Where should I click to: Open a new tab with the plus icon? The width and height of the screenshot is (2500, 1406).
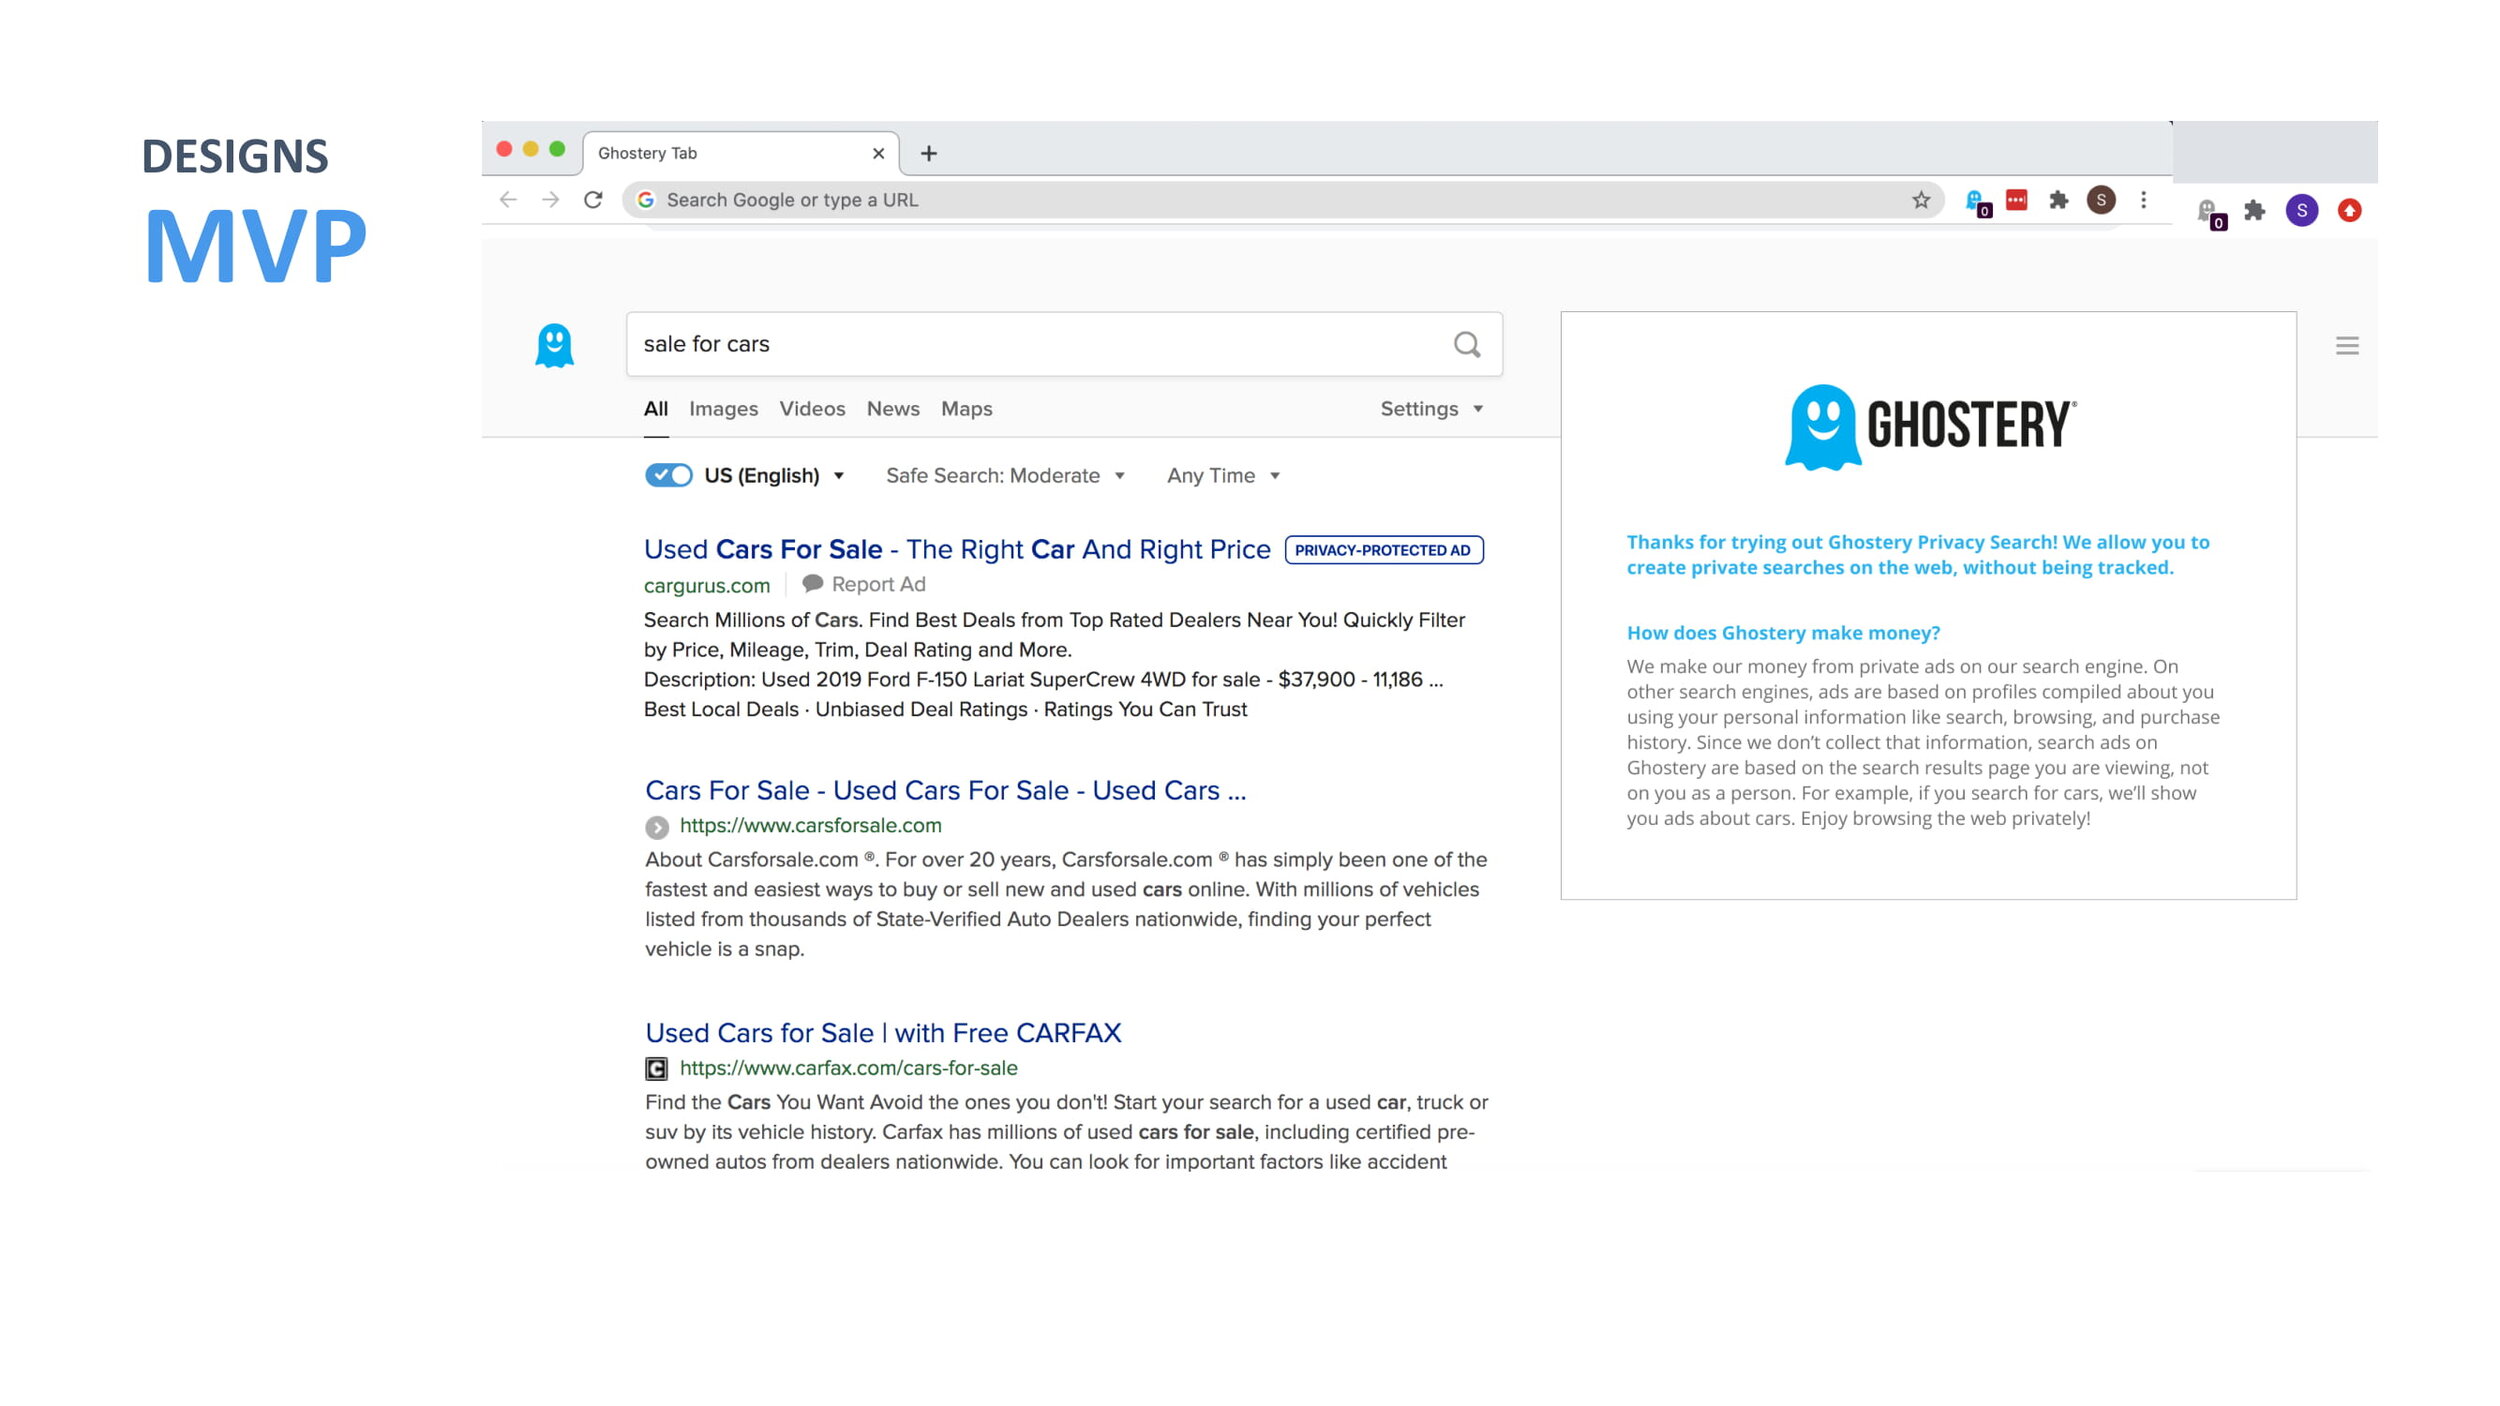click(x=929, y=153)
